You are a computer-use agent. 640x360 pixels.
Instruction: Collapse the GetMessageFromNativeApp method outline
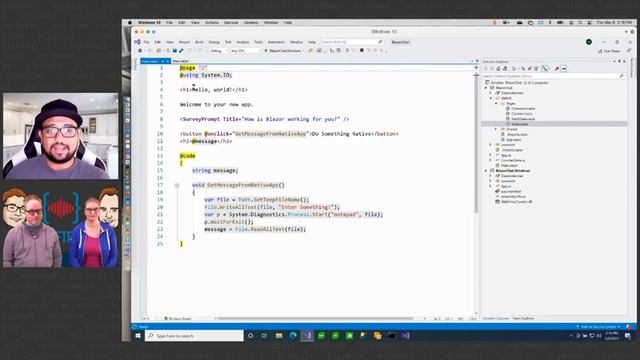(x=177, y=185)
